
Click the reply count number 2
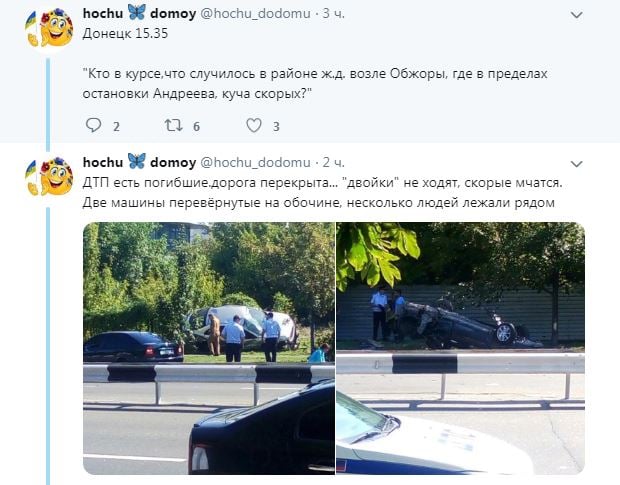click(116, 127)
